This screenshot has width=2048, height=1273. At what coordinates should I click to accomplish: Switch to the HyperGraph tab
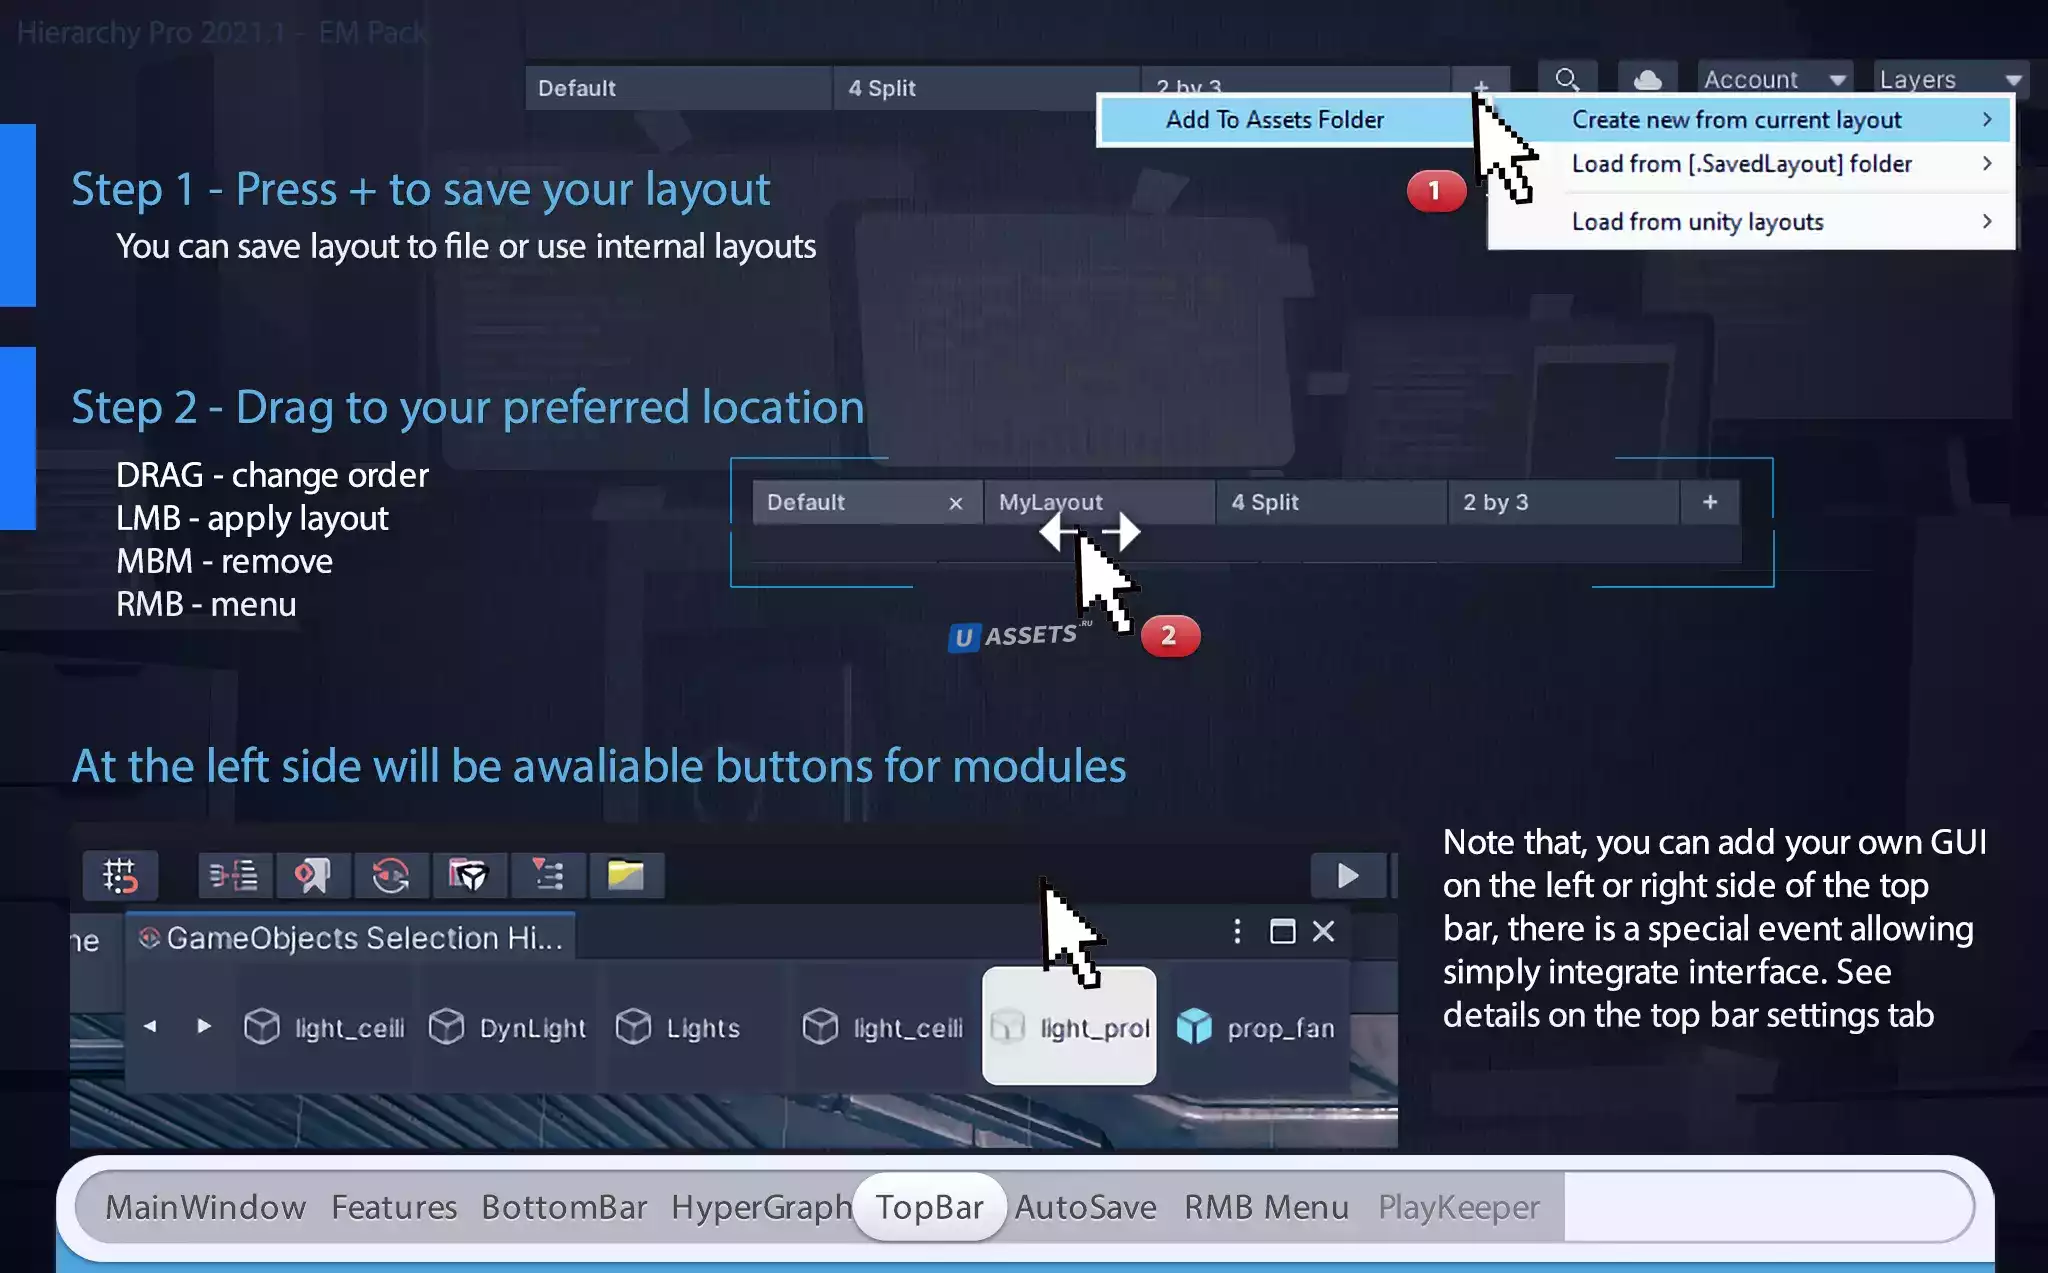760,1207
